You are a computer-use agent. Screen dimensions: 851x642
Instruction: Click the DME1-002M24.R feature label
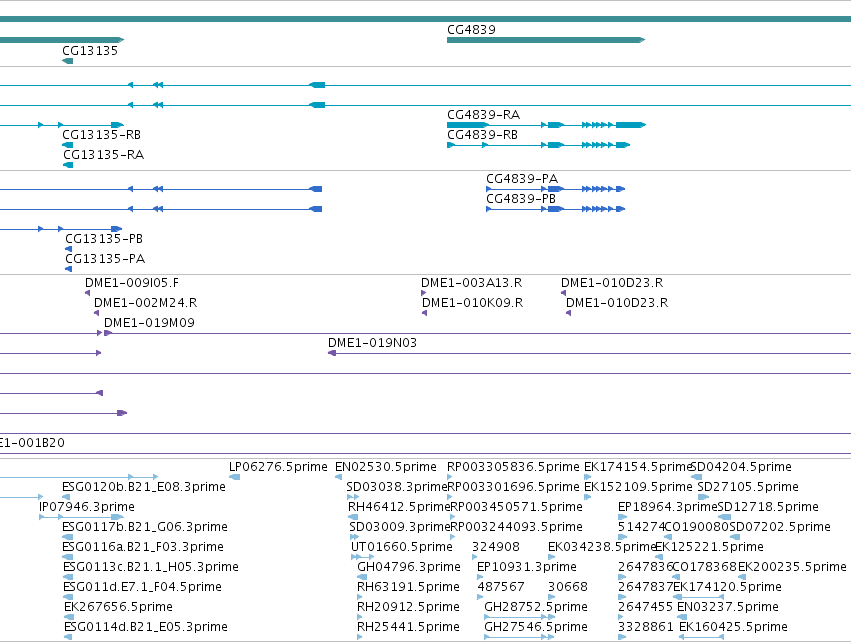[x=145, y=303]
